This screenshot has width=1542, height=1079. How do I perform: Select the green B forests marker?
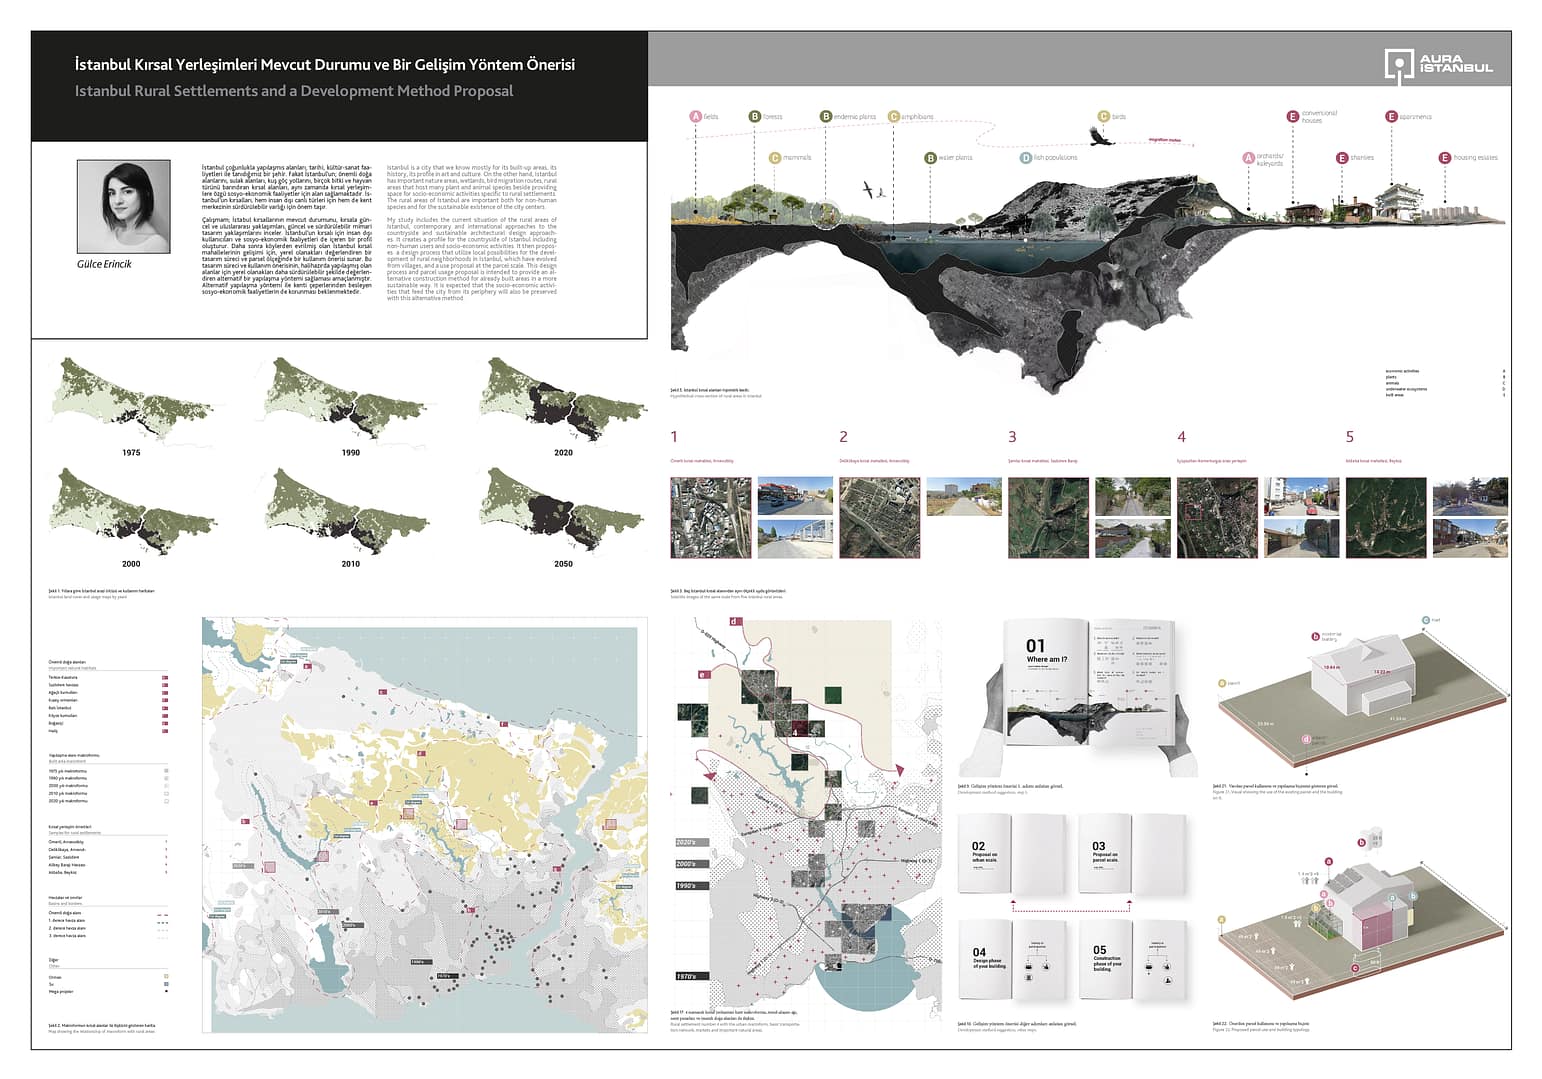click(x=755, y=117)
